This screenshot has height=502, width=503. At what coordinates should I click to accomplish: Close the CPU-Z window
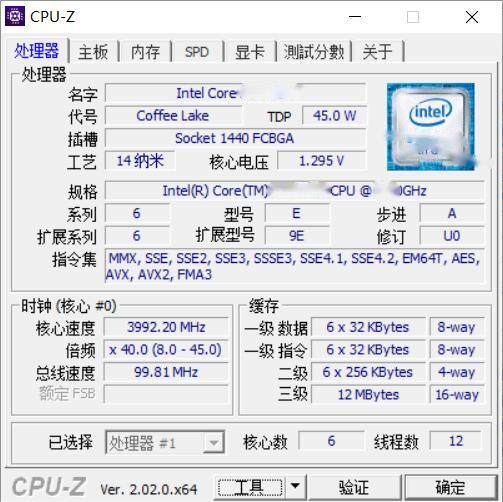click(472, 17)
